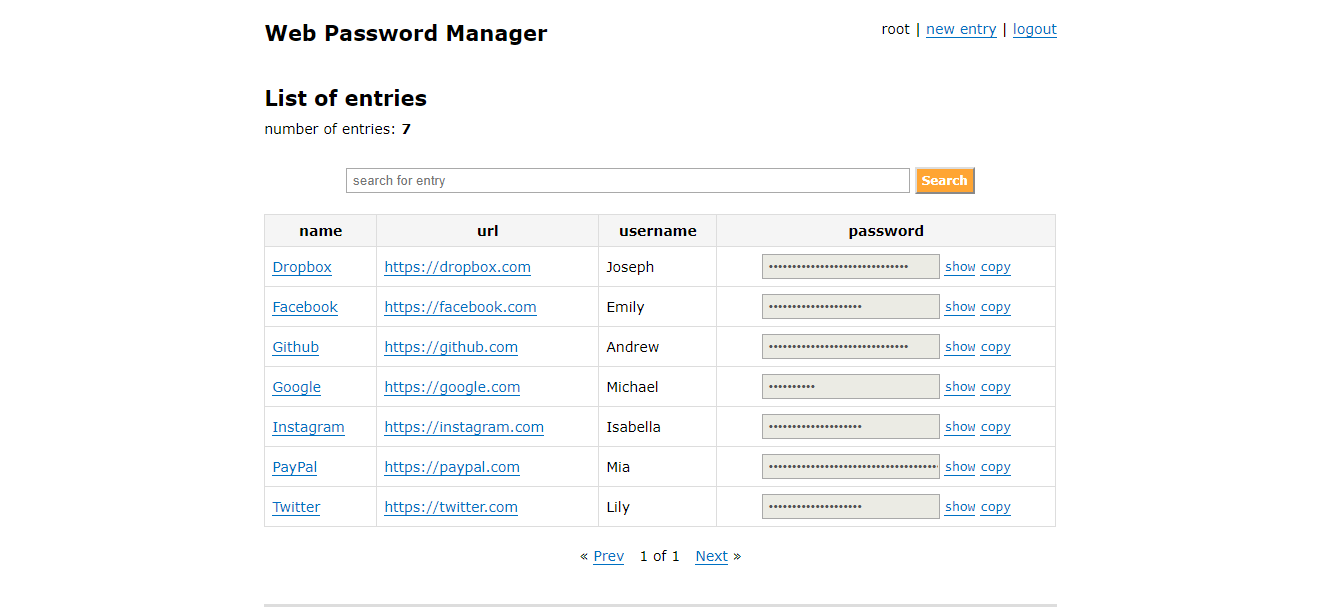Select username Lily

[x=618, y=507]
